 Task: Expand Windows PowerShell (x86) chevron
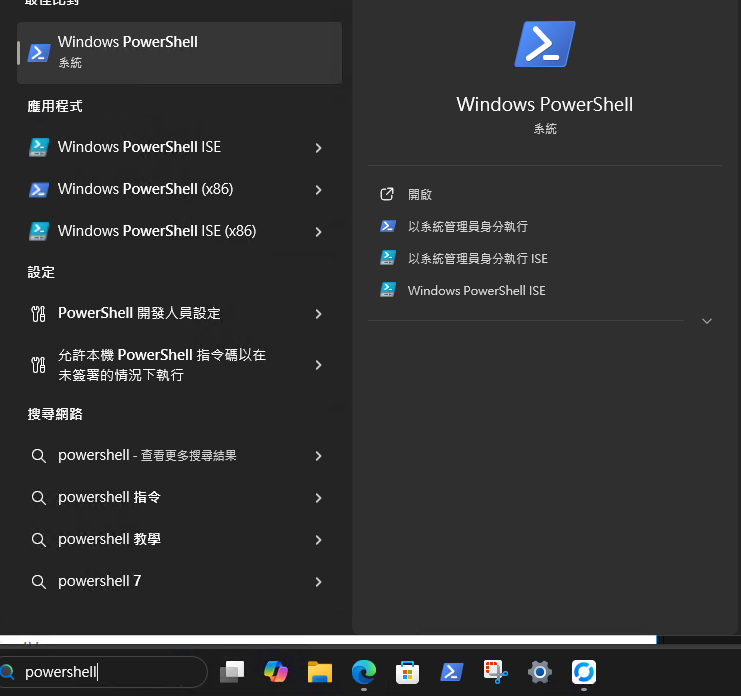click(319, 190)
